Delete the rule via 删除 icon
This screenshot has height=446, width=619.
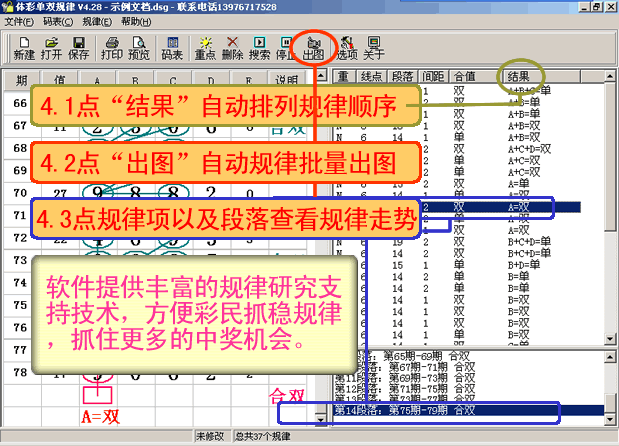[233, 48]
